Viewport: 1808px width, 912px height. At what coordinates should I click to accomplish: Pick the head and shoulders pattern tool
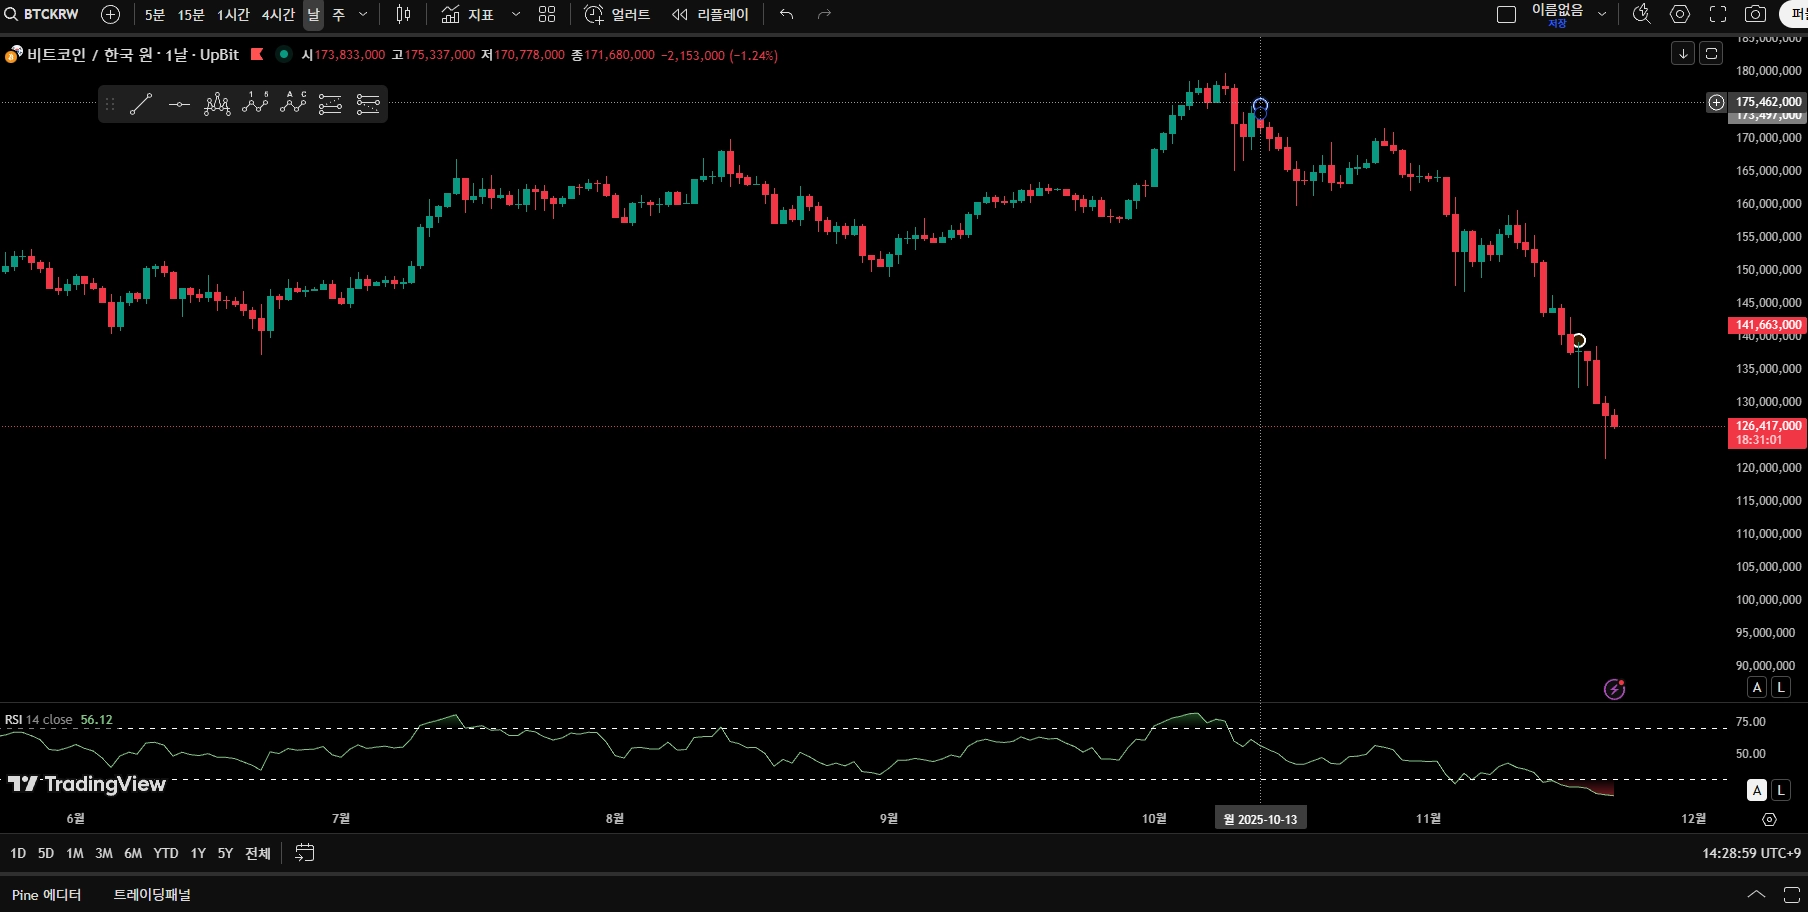[217, 104]
